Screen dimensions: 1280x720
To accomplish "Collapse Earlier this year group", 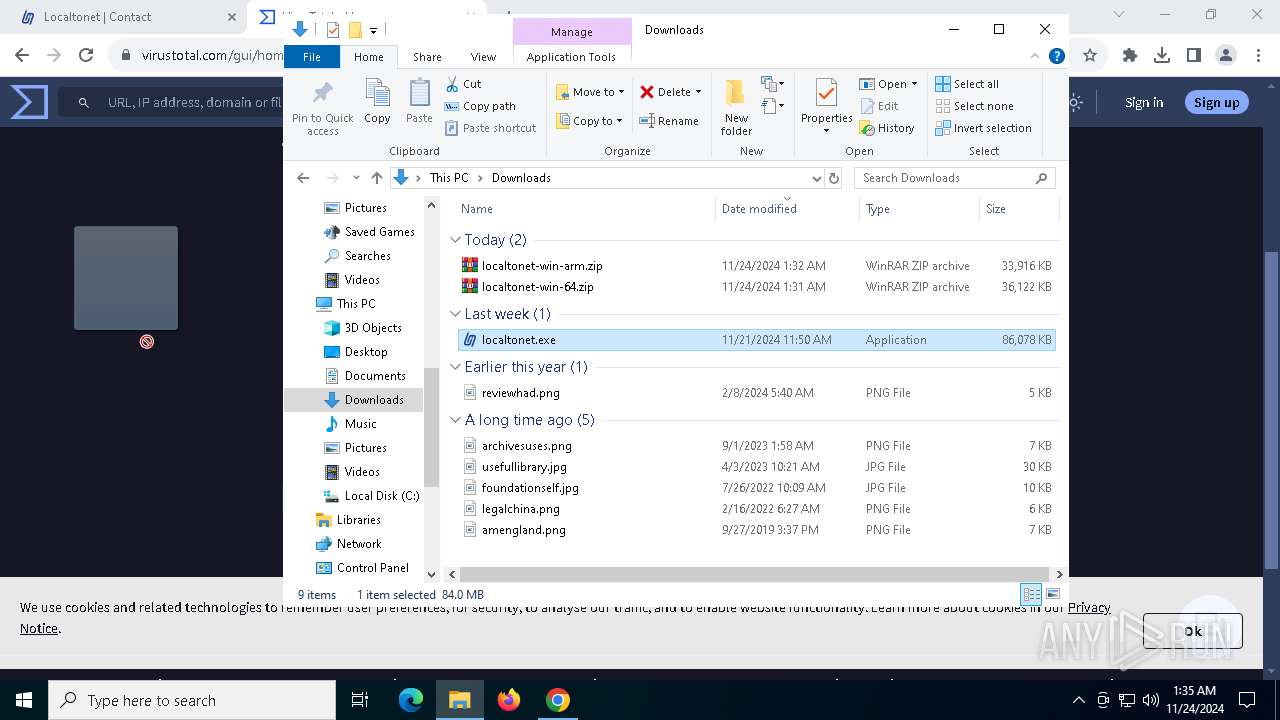I will coord(456,367).
